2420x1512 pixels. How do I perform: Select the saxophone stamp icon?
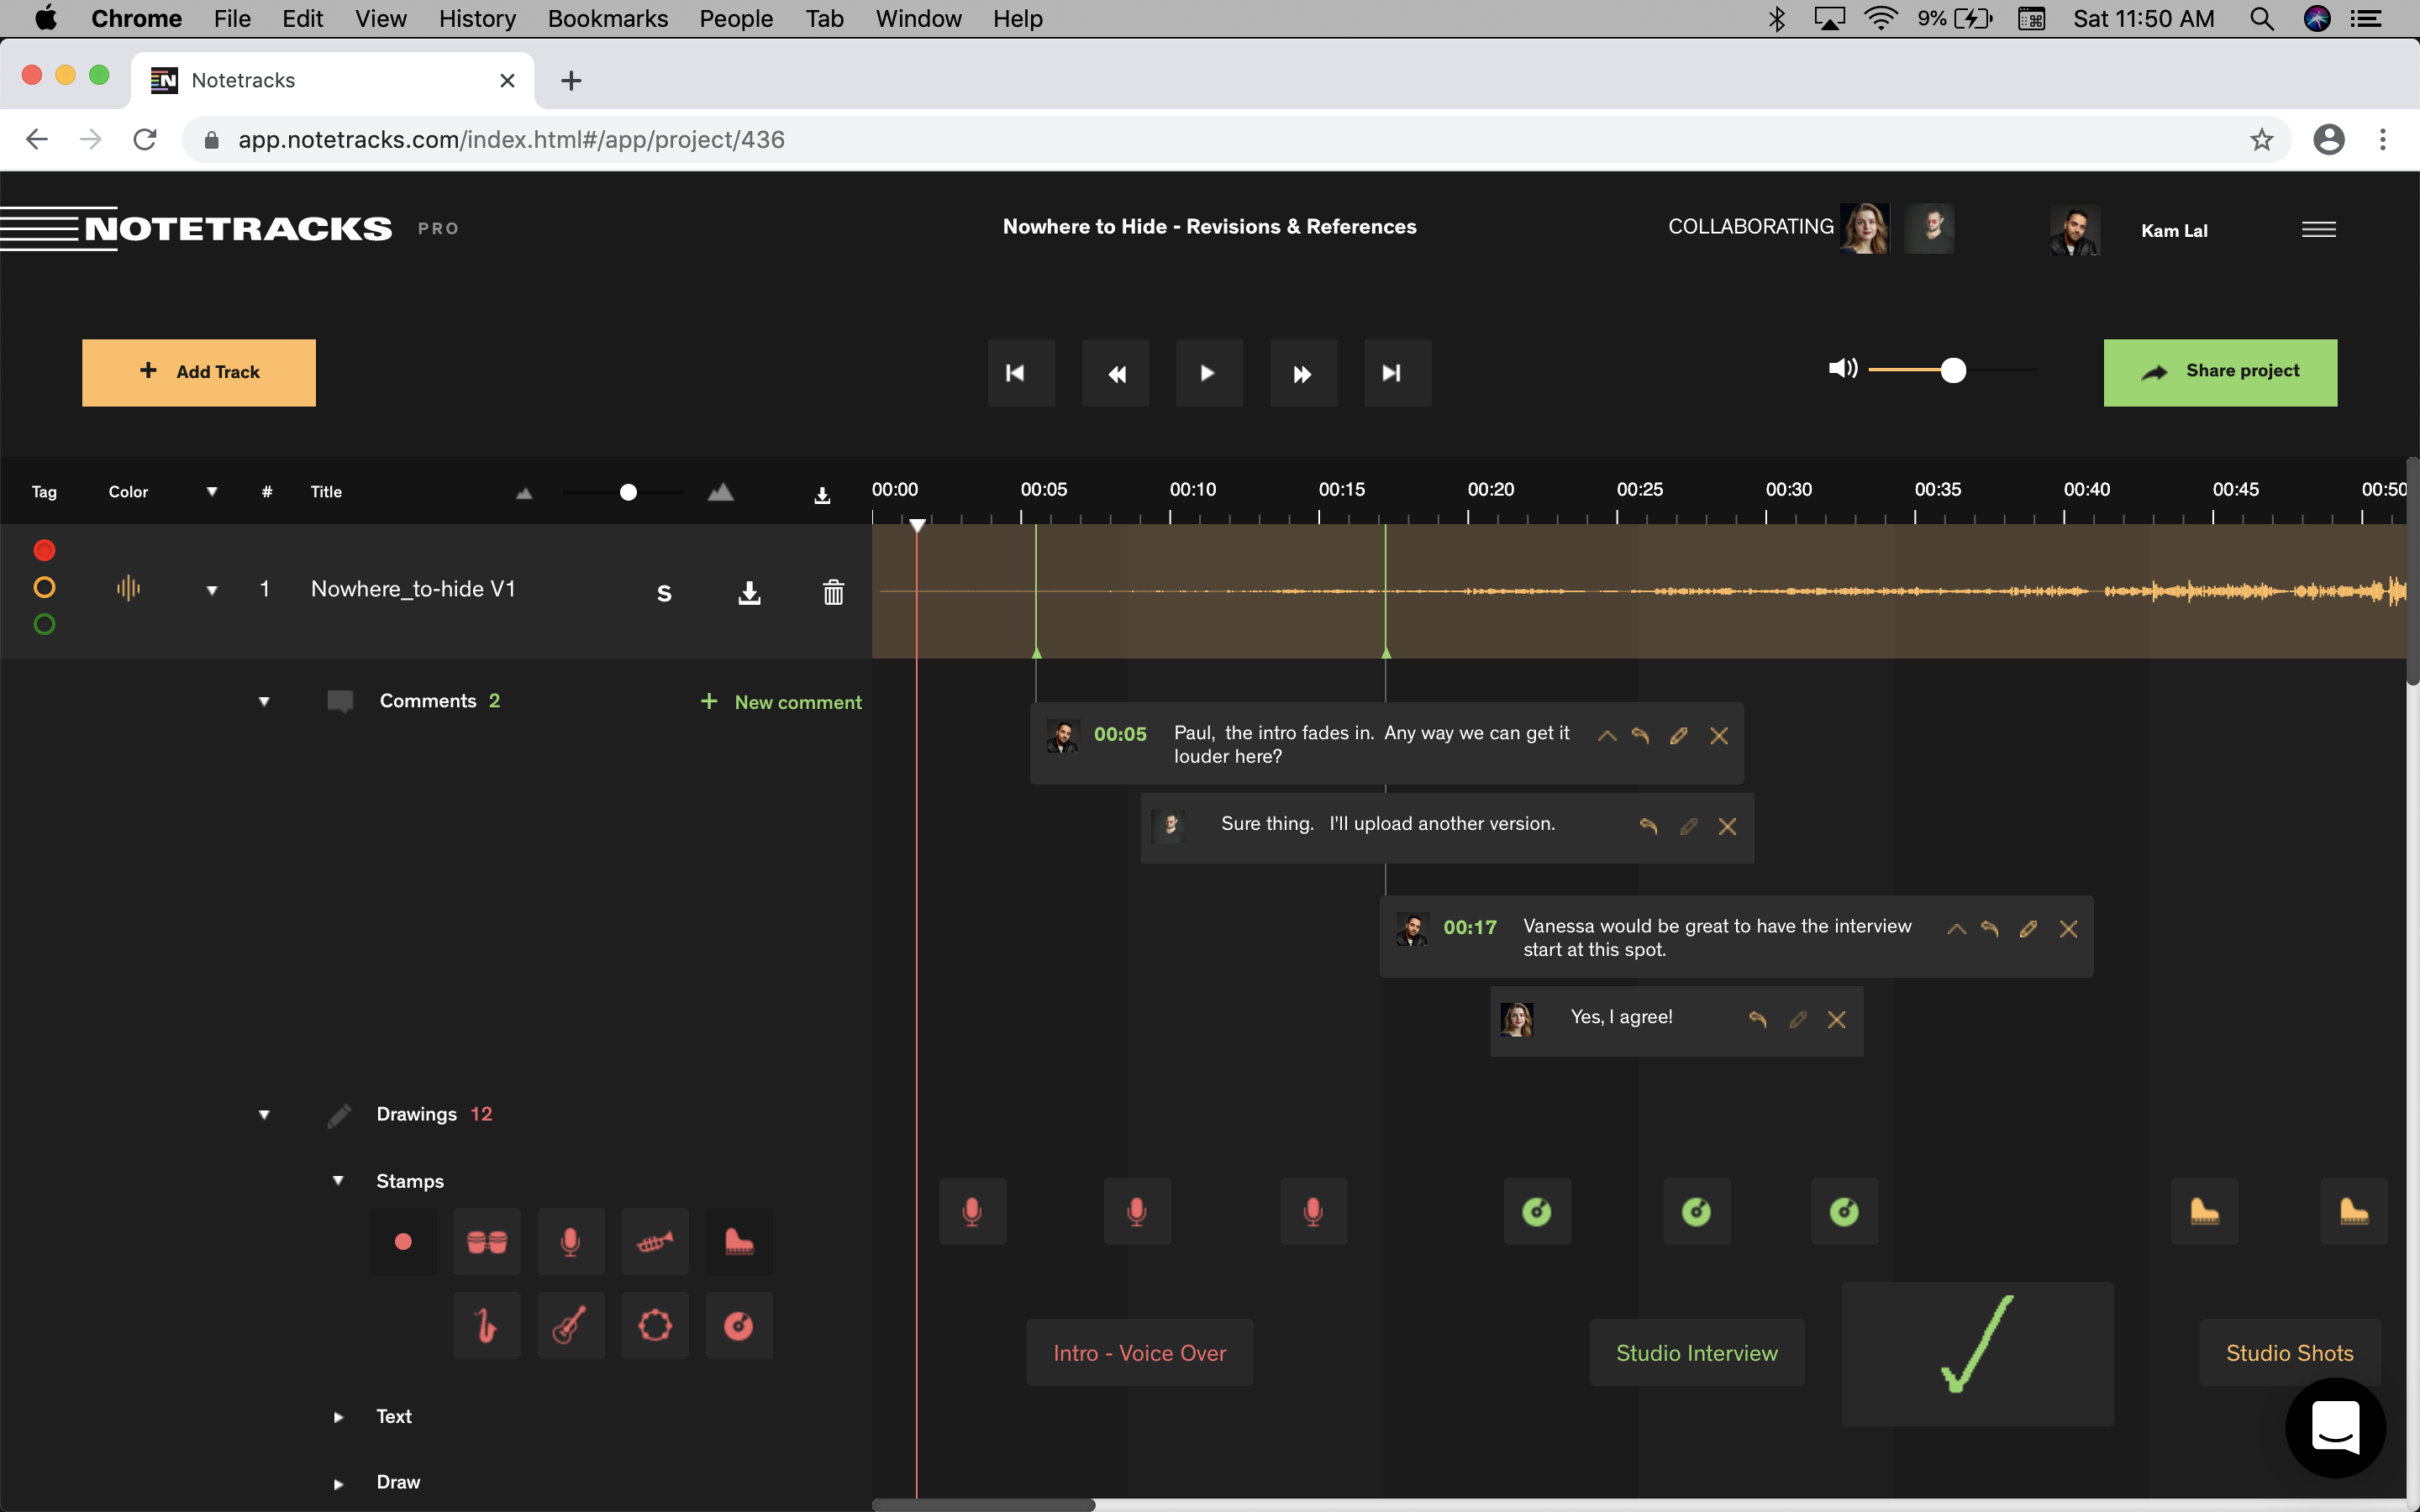[x=487, y=1326]
